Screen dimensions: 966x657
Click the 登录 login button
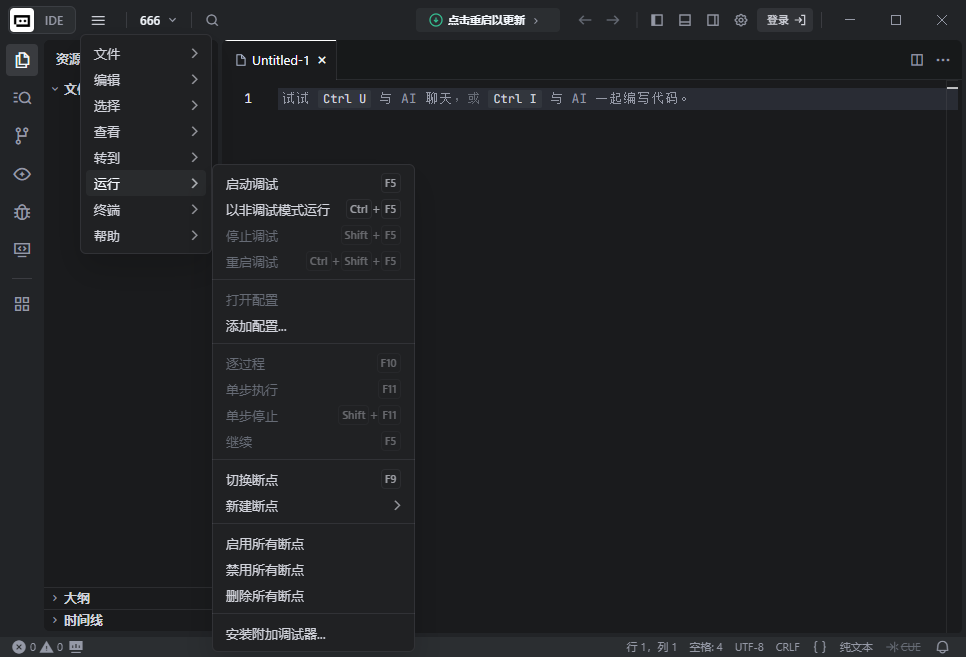785,20
